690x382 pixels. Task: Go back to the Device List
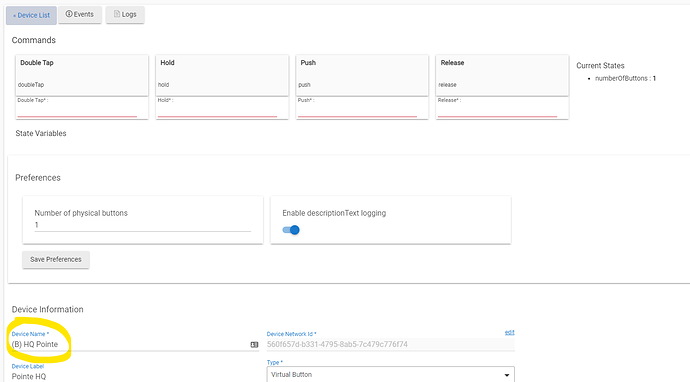tap(31, 15)
